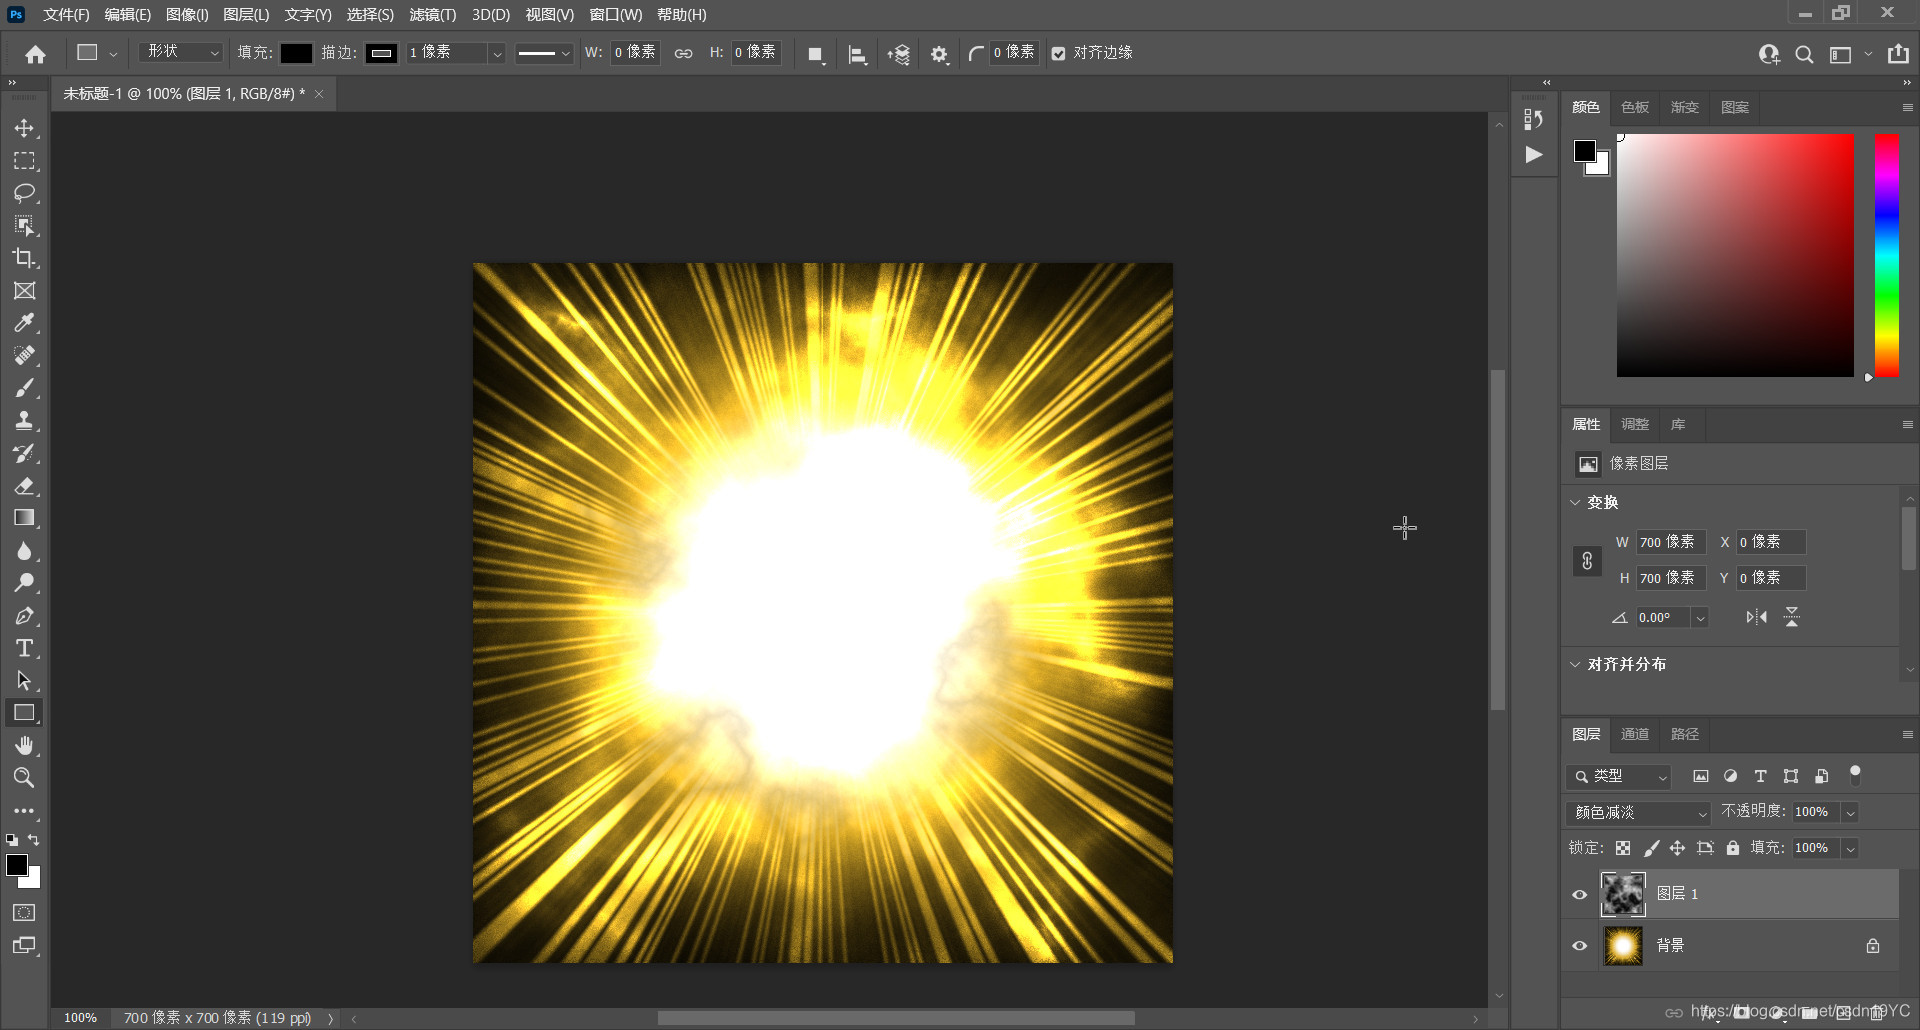Image resolution: width=1920 pixels, height=1030 pixels.
Task: Open the 形状 tool mode dropdown
Action: pyautogui.click(x=181, y=52)
